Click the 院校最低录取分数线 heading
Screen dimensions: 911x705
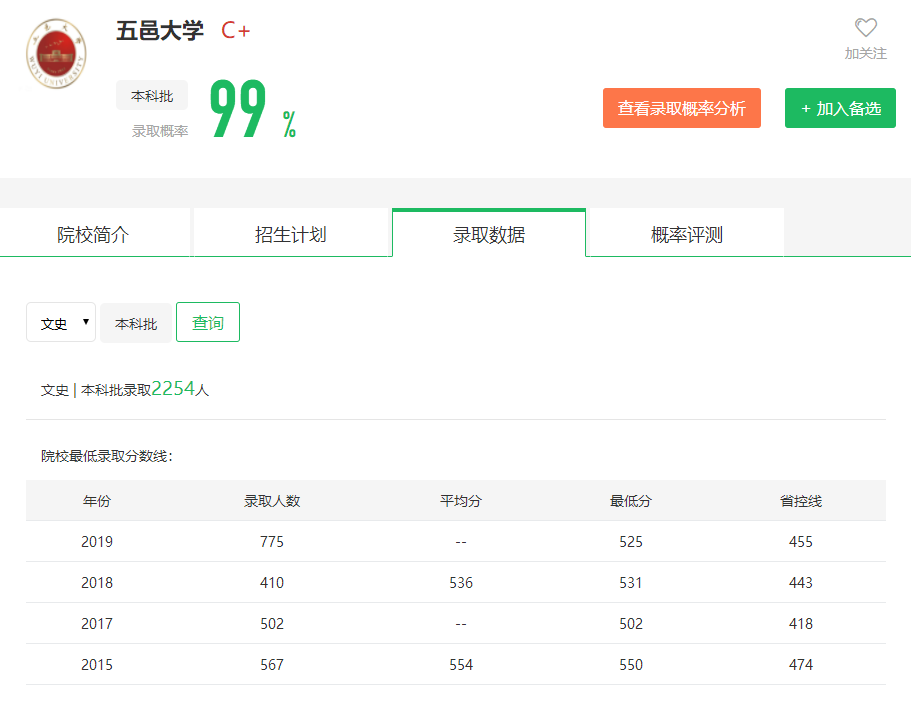click(106, 456)
